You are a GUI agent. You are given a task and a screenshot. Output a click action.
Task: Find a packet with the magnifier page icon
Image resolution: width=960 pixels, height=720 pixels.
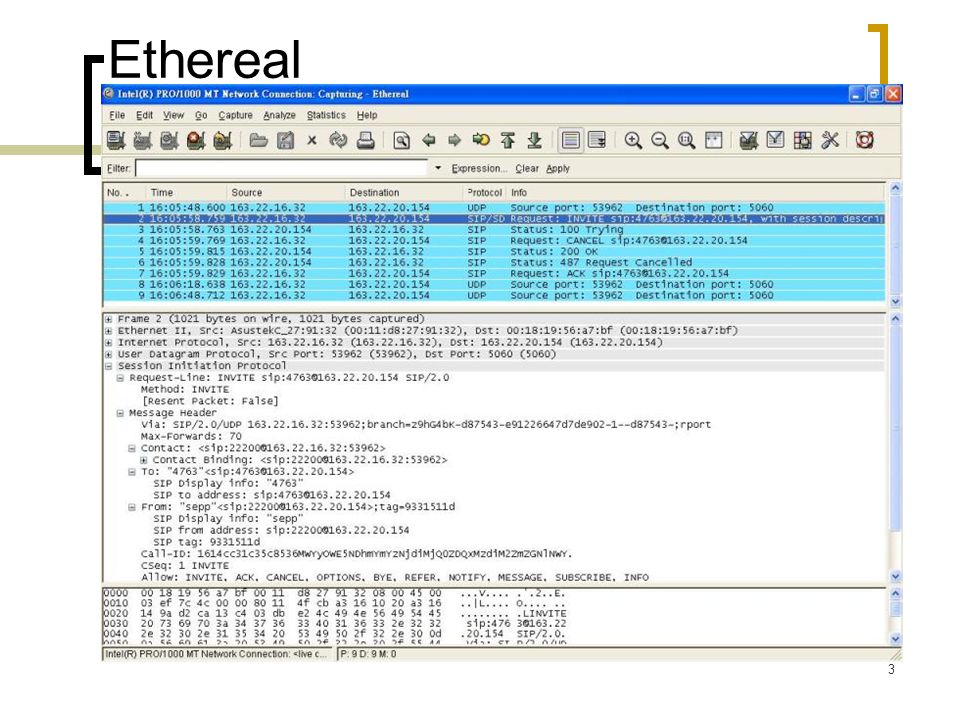coord(402,140)
